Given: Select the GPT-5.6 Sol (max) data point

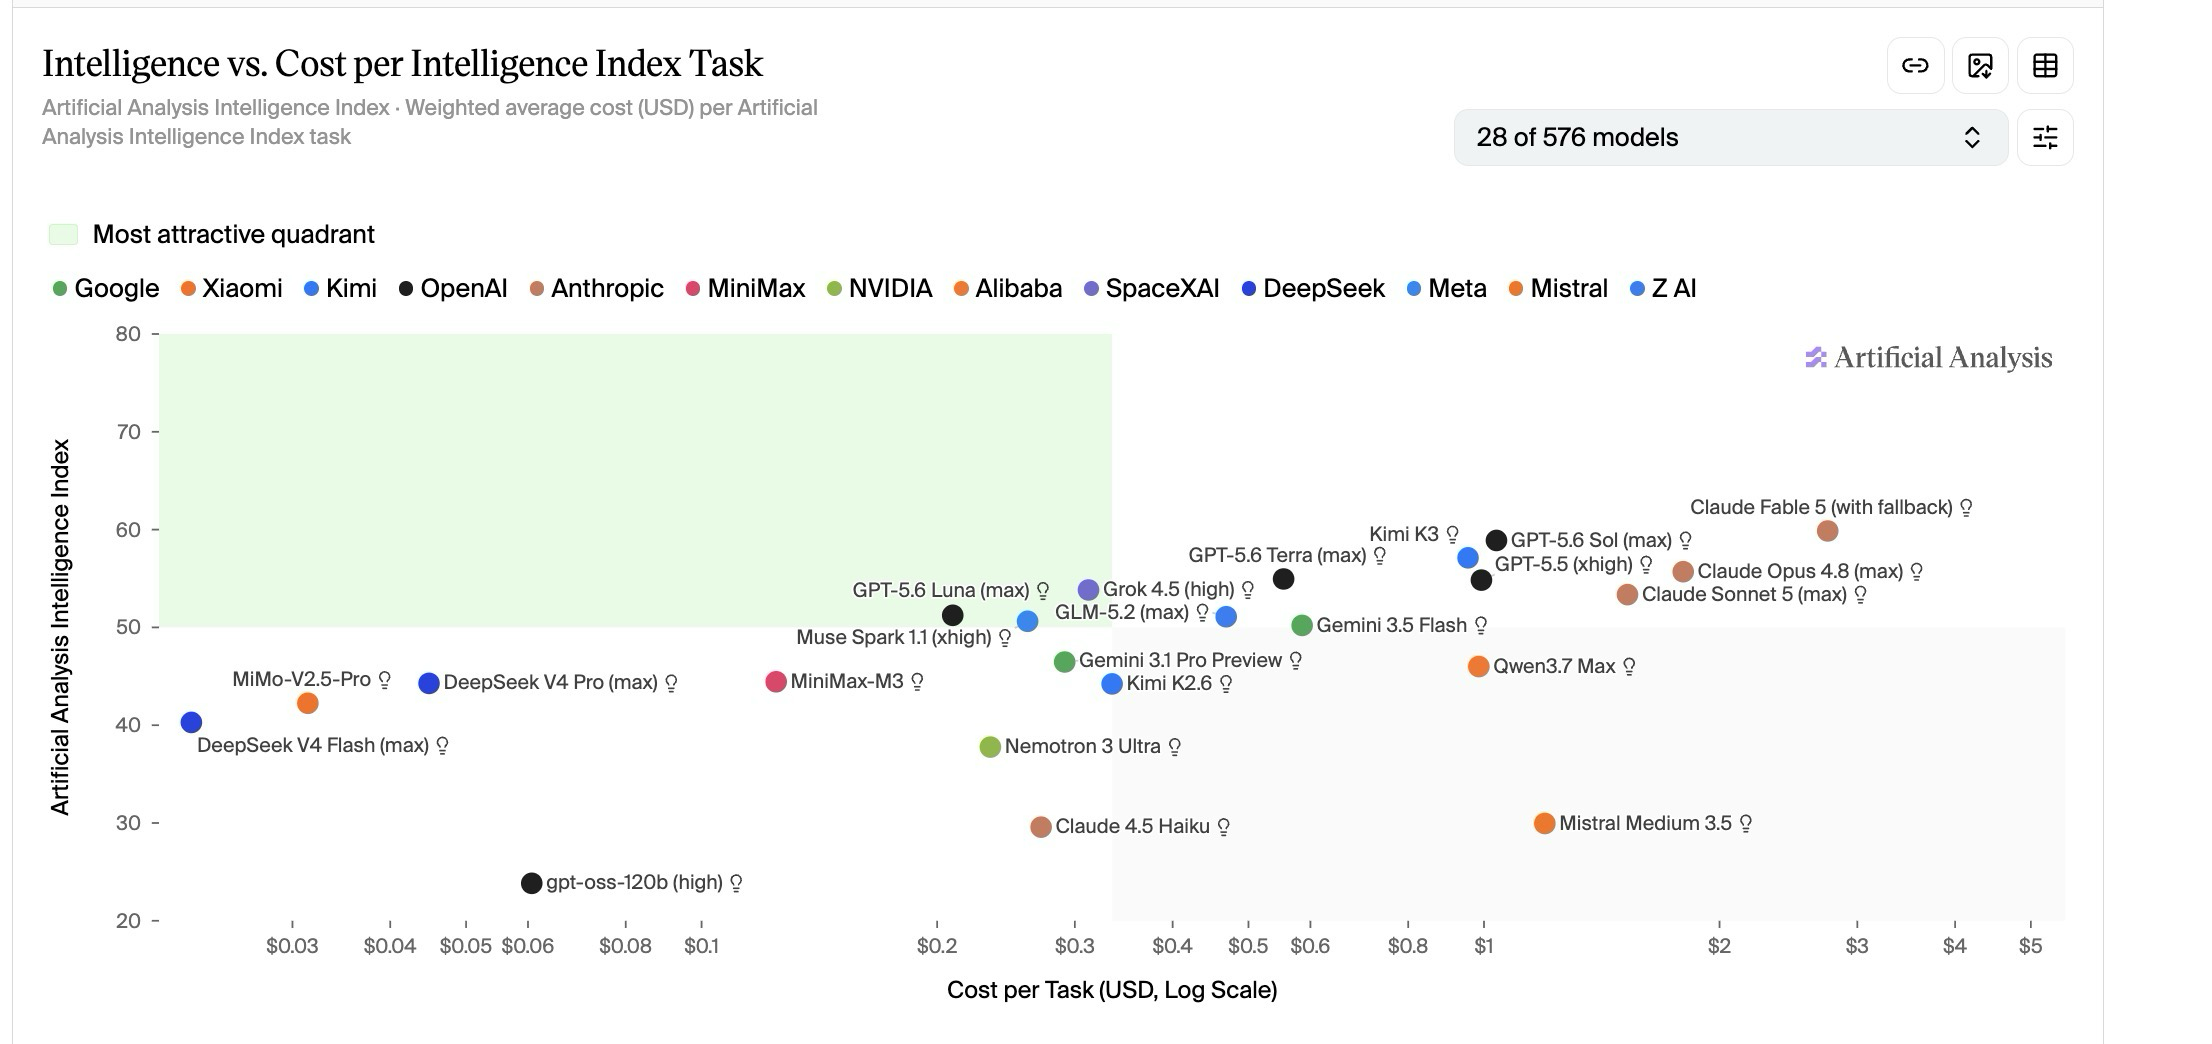Looking at the screenshot, I should coord(1496,541).
